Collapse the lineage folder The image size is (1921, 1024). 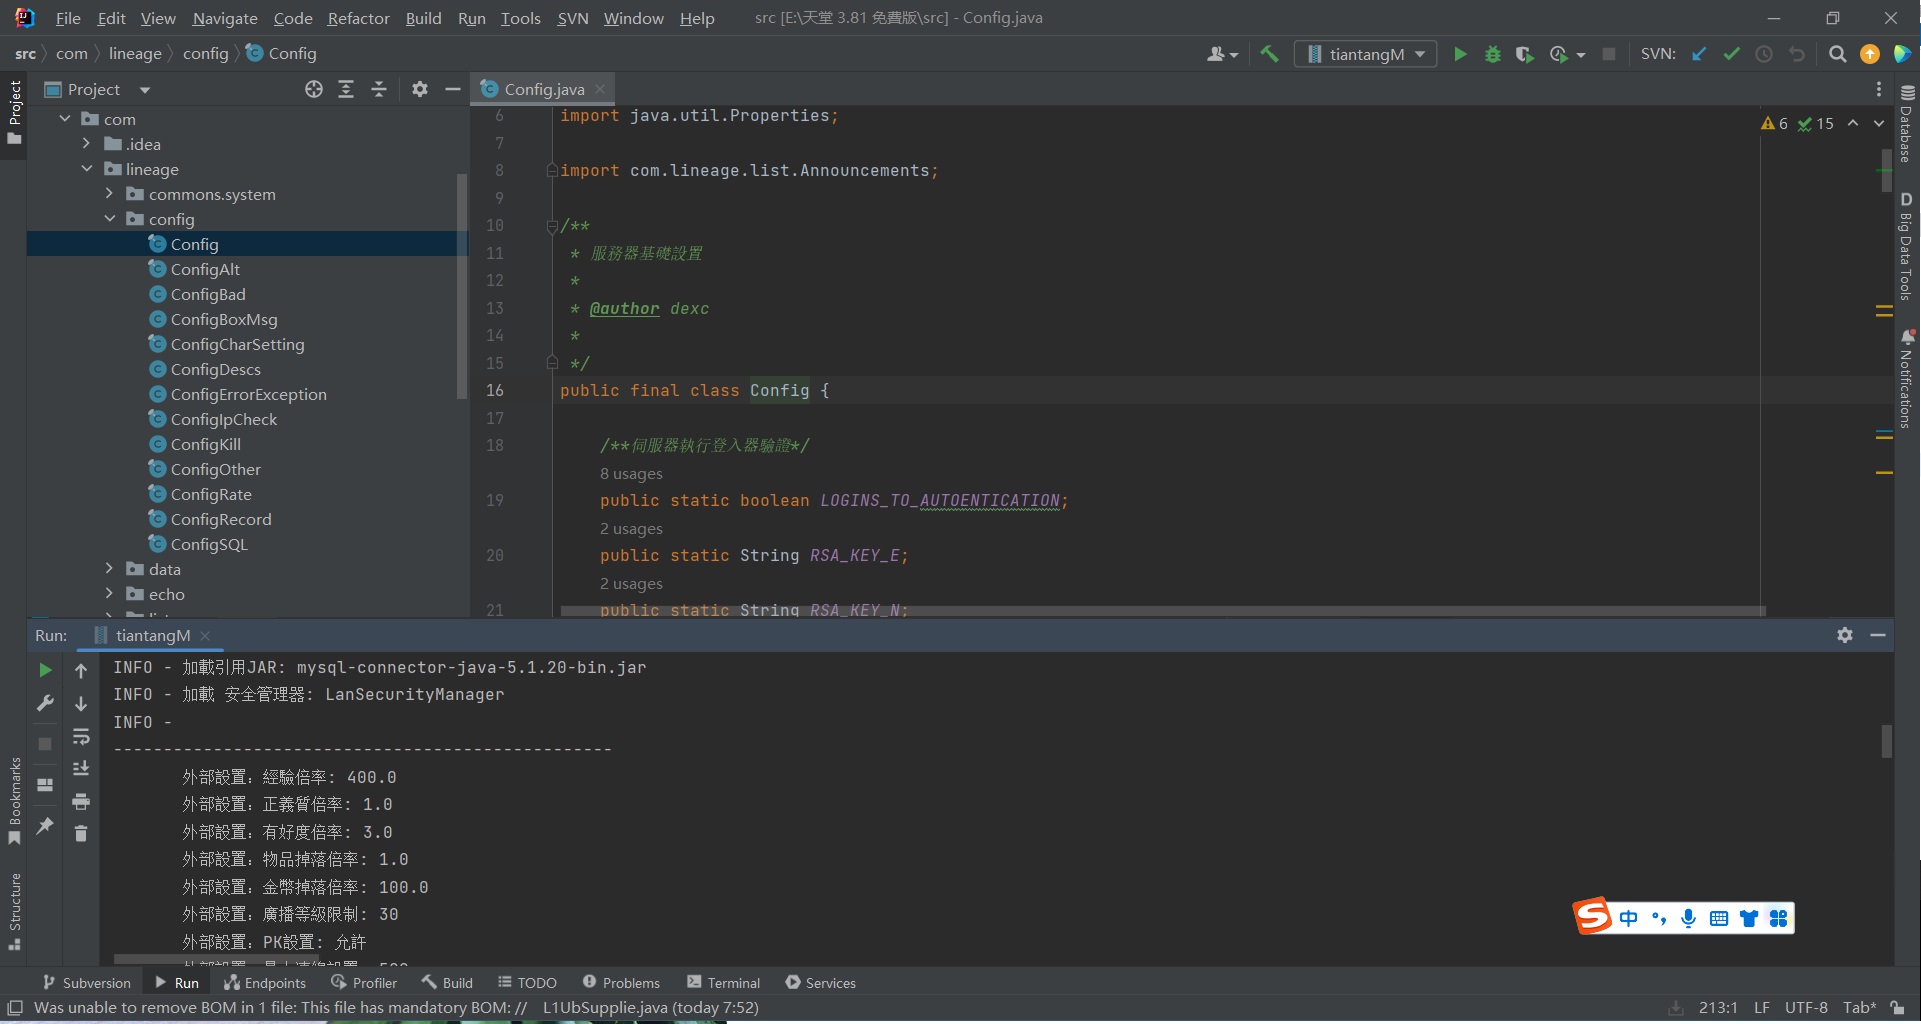(87, 169)
